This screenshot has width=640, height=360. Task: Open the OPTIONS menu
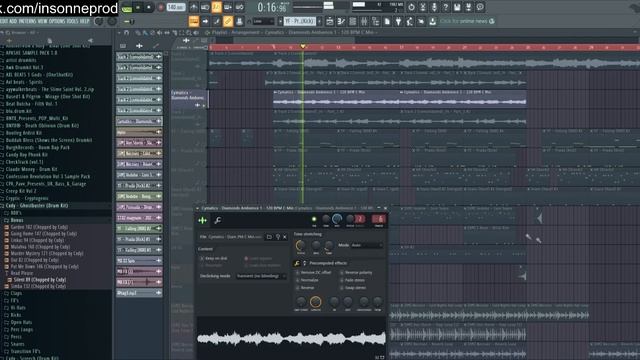pyautogui.click(x=57, y=21)
